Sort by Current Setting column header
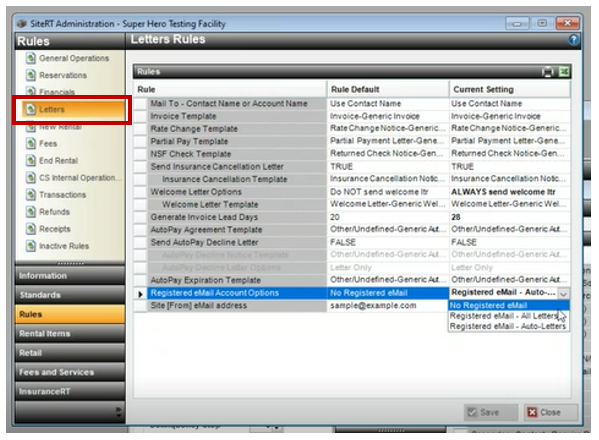 point(510,89)
